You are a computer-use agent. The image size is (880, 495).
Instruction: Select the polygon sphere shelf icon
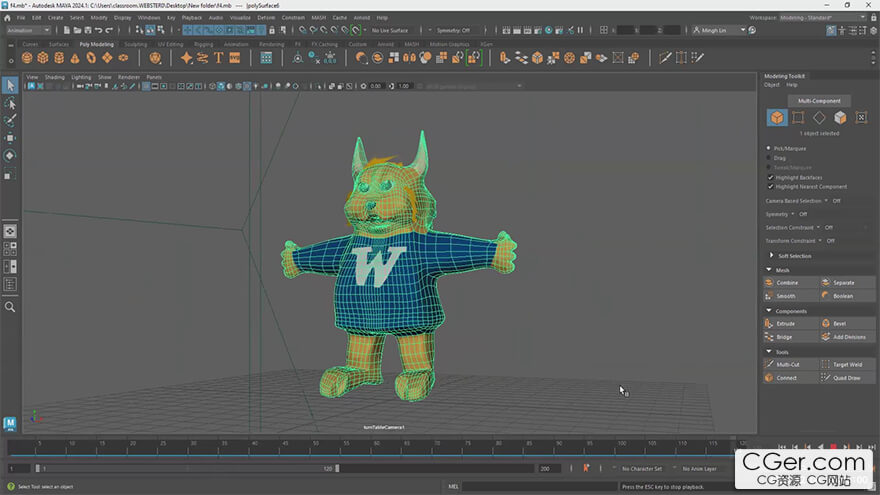pyautogui.click(x=26, y=57)
